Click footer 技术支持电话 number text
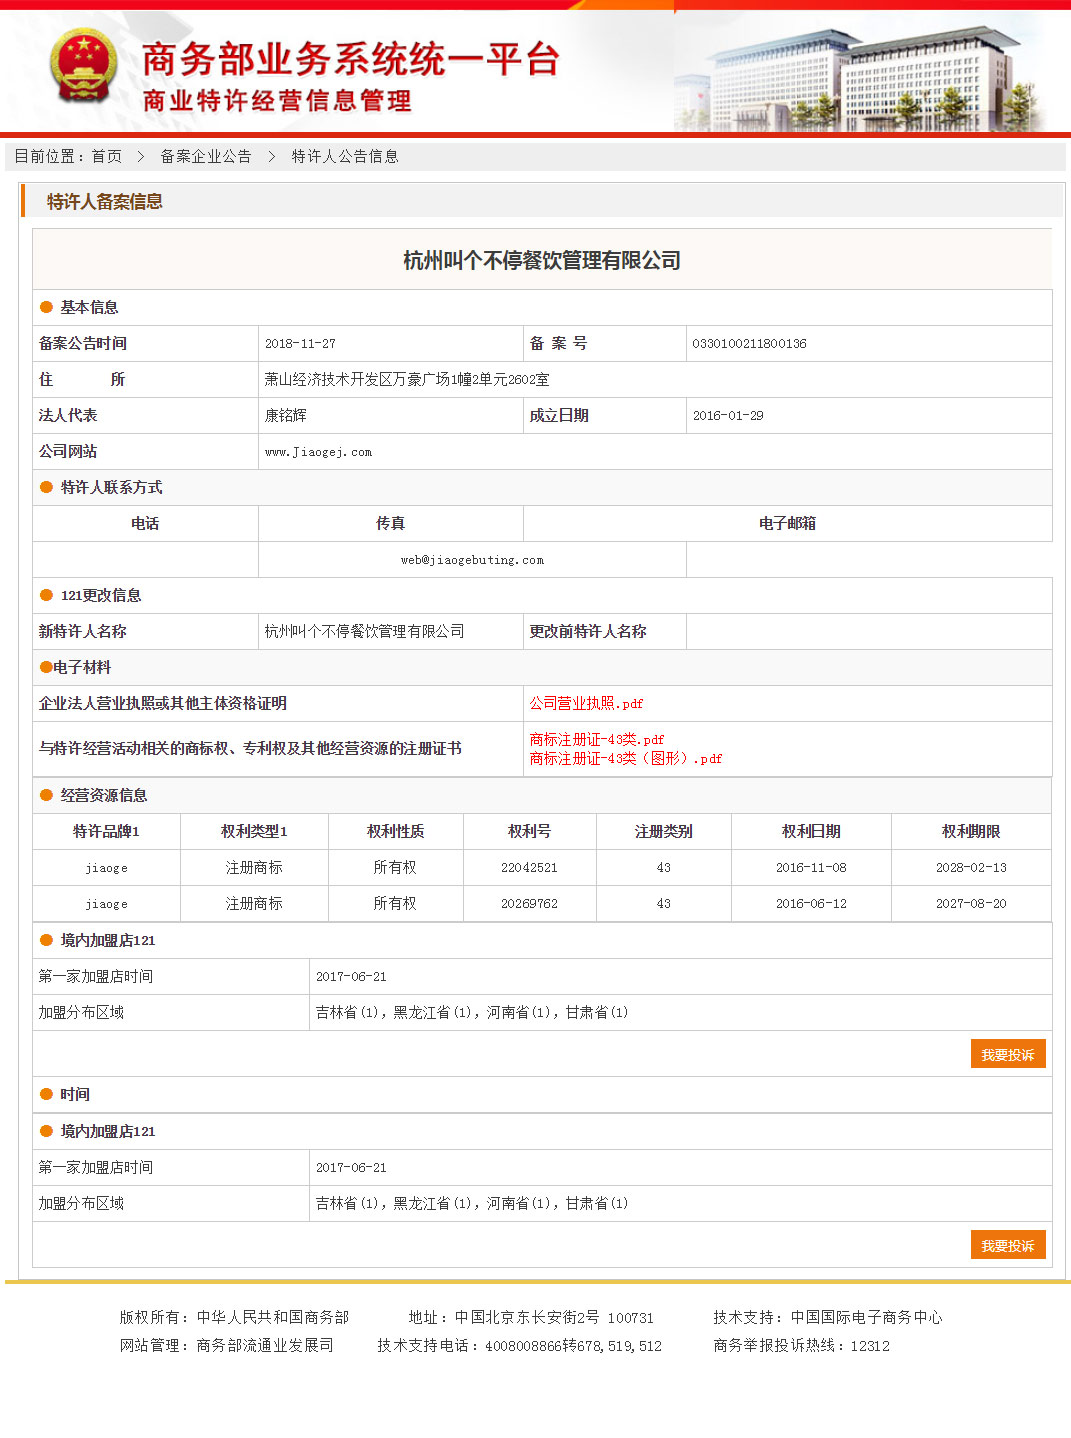1071x1438 pixels. click(x=519, y=1345)
